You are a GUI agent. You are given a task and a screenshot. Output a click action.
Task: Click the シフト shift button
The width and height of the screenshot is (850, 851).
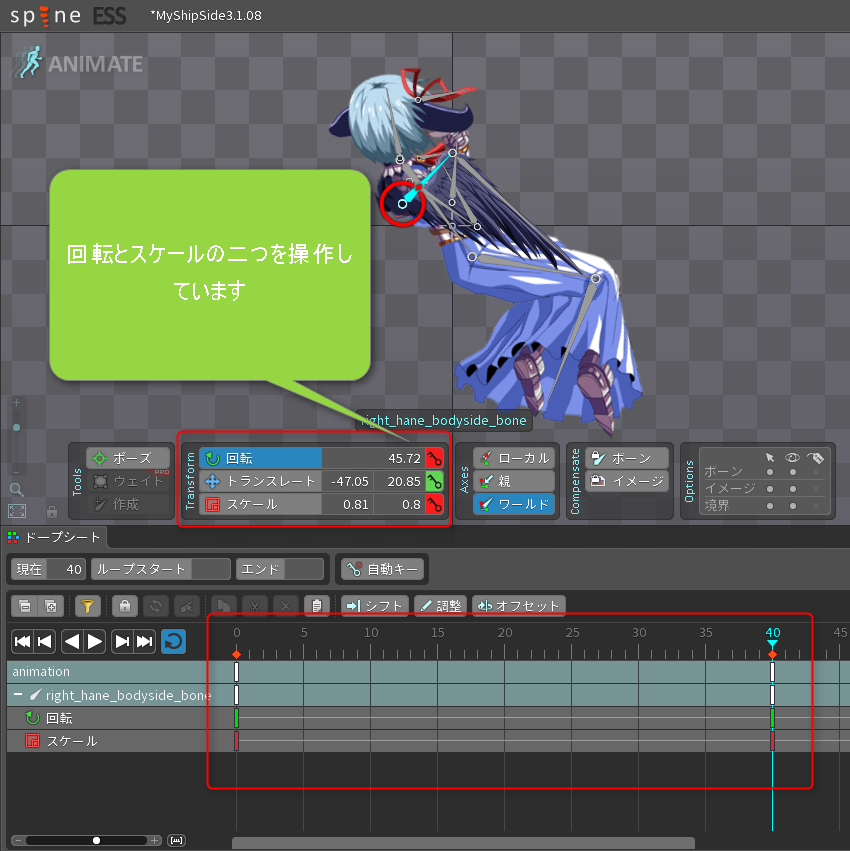[x=375, y=606]
